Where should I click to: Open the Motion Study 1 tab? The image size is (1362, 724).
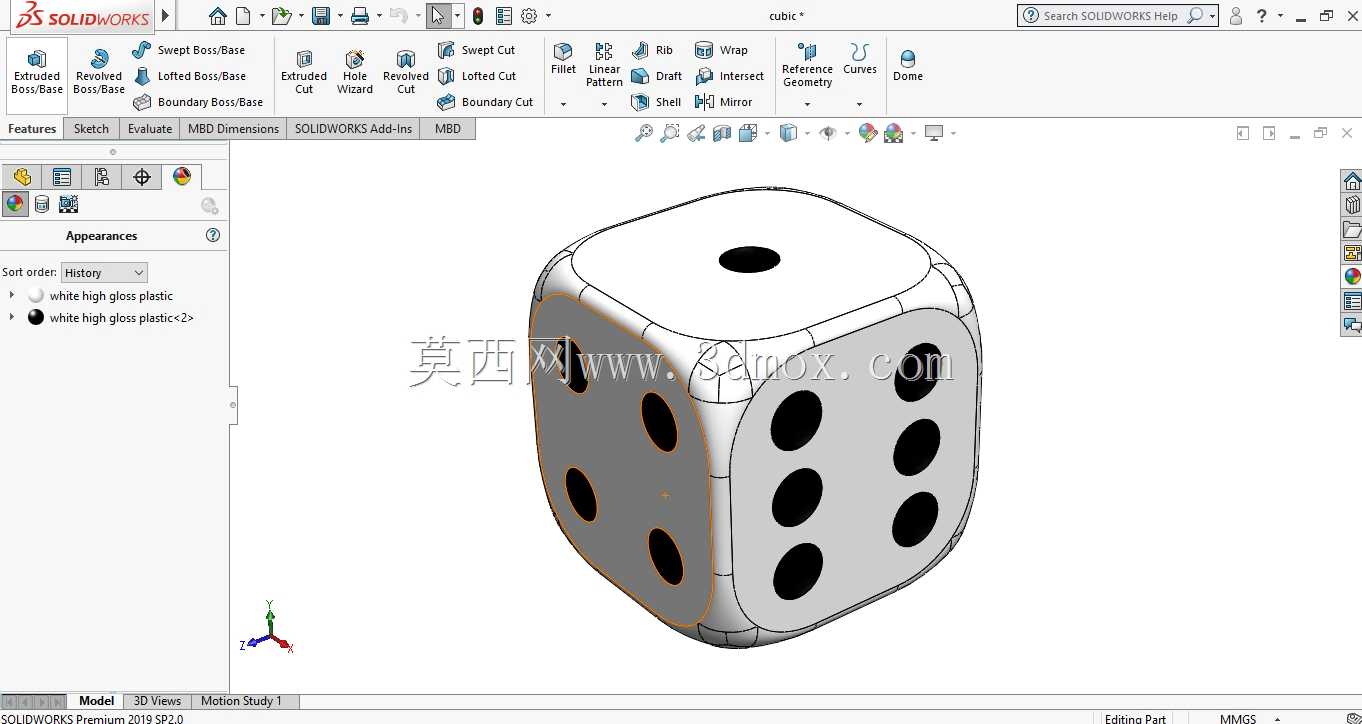click(241, 701)
